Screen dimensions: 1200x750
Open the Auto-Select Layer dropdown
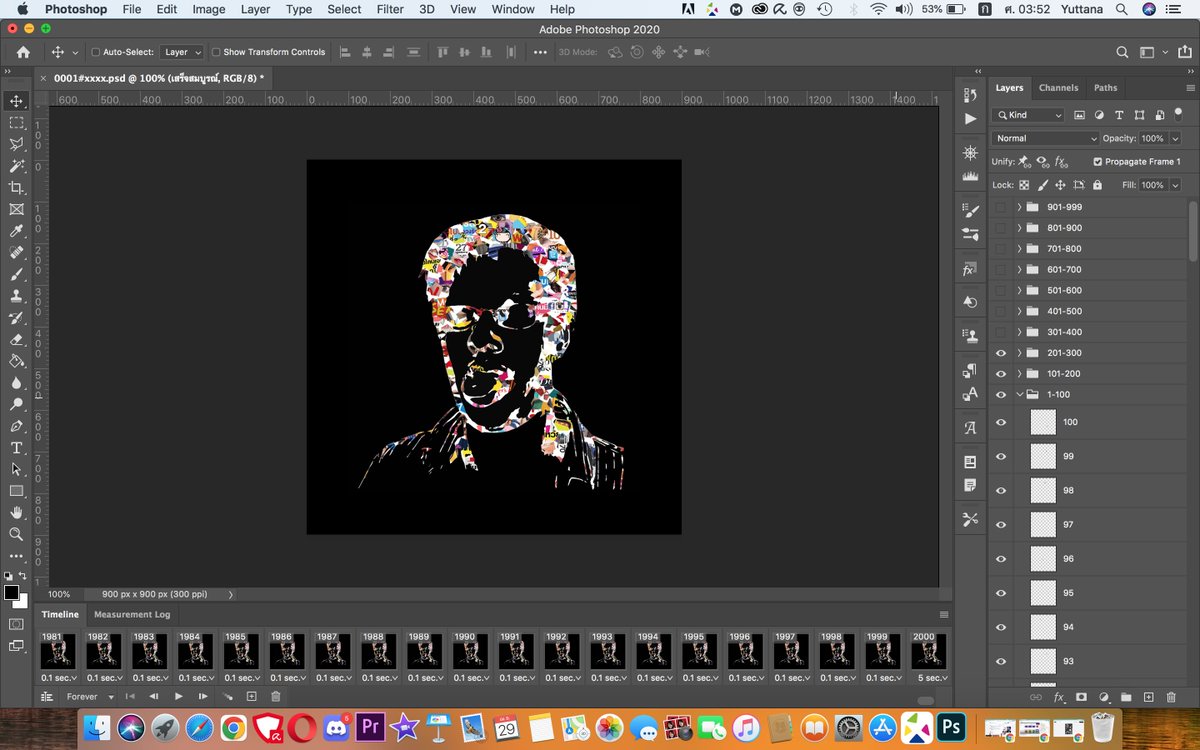(182, 52)
